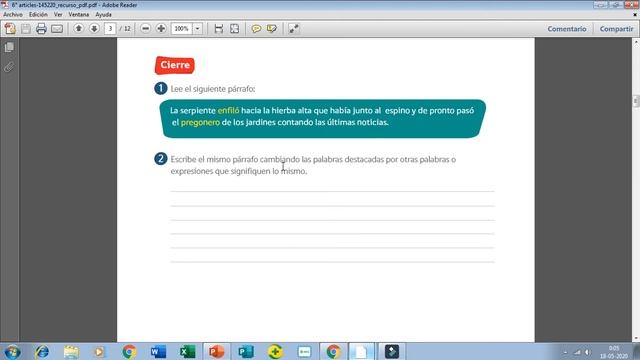The width and height of the screenshot is (640, 360).
Task: Click the Create PDF online icon
Action: [10, 29]
